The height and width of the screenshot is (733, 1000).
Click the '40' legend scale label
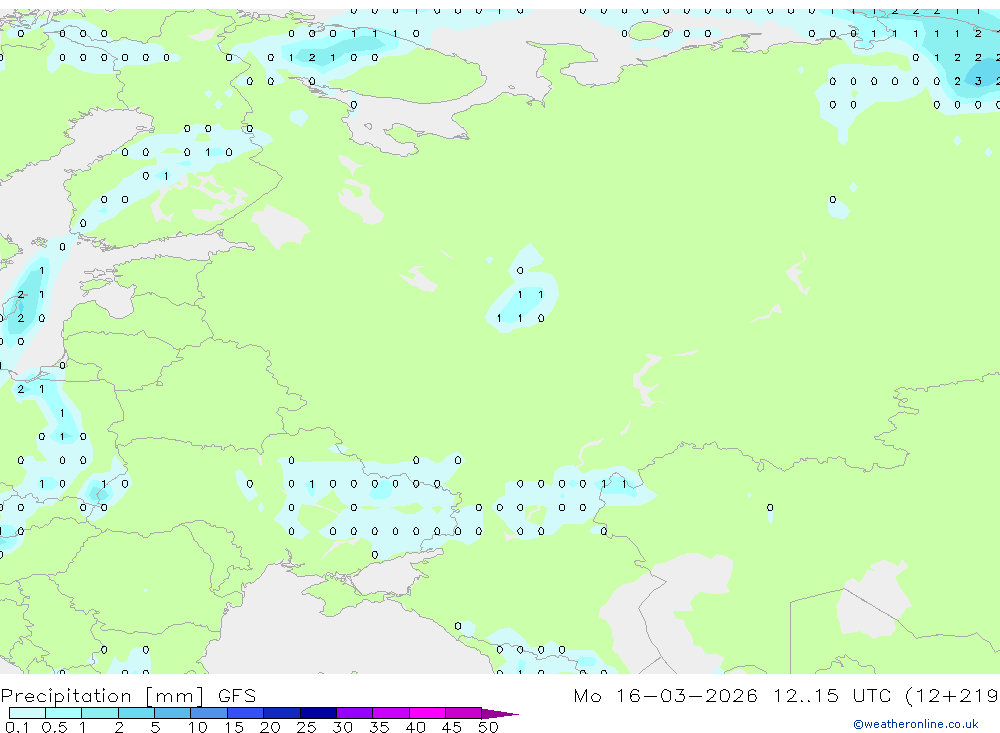[x=416, y=727]
